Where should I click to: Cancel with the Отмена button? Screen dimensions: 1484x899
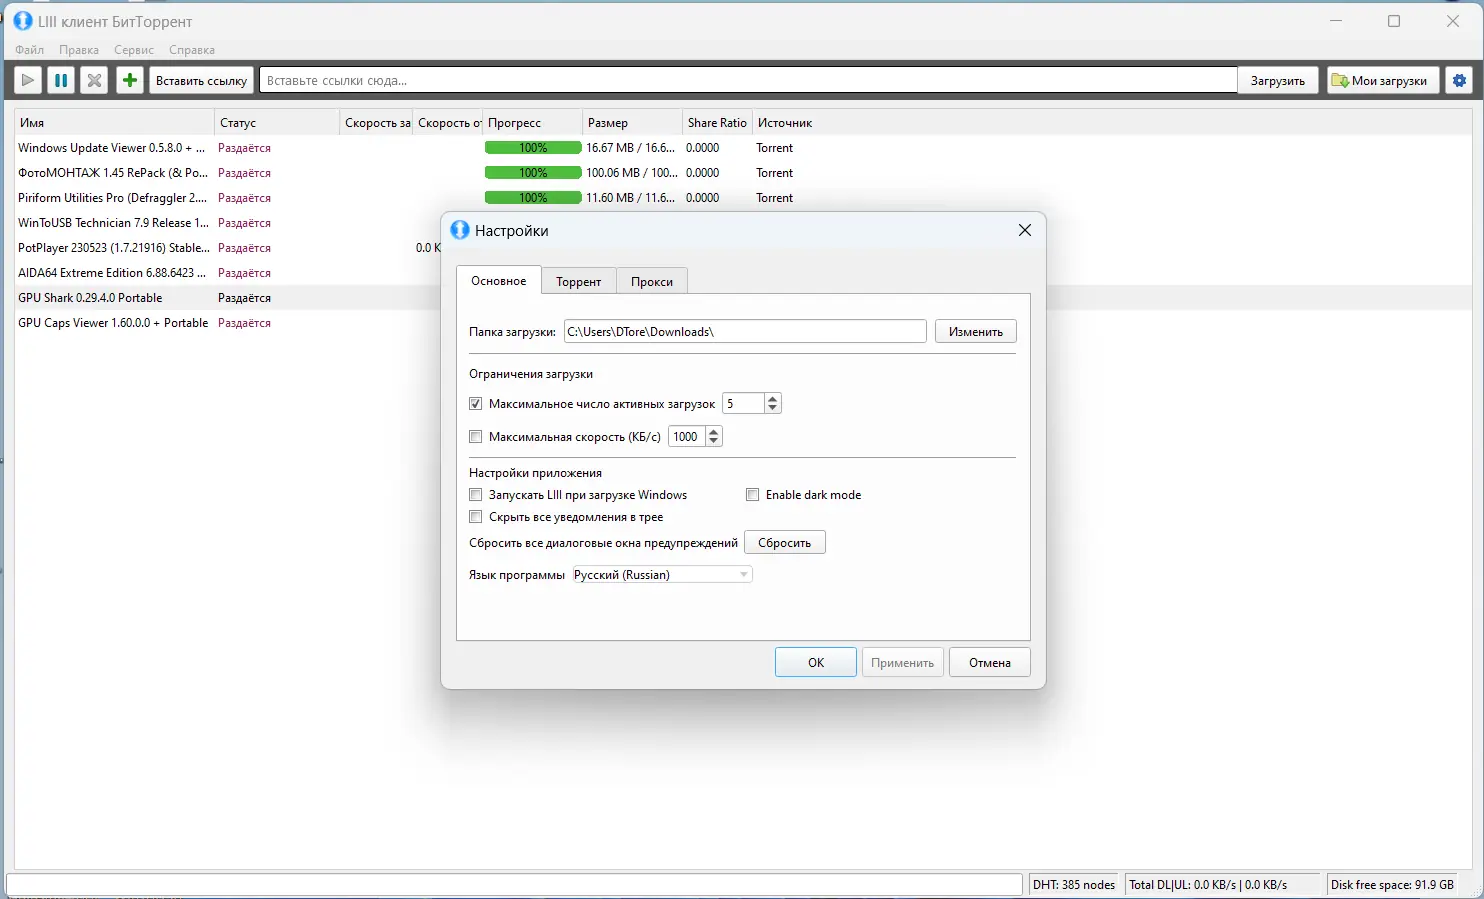pos(990,663)
